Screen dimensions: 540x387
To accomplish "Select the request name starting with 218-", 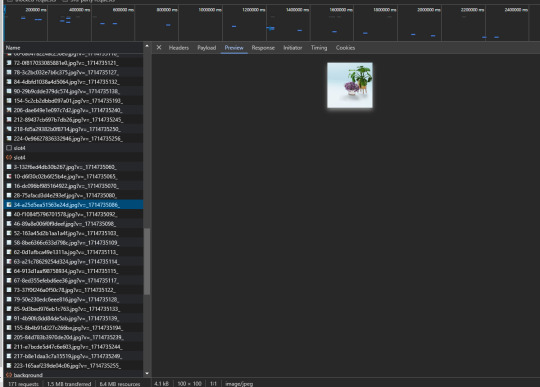I will coord(67,129).
